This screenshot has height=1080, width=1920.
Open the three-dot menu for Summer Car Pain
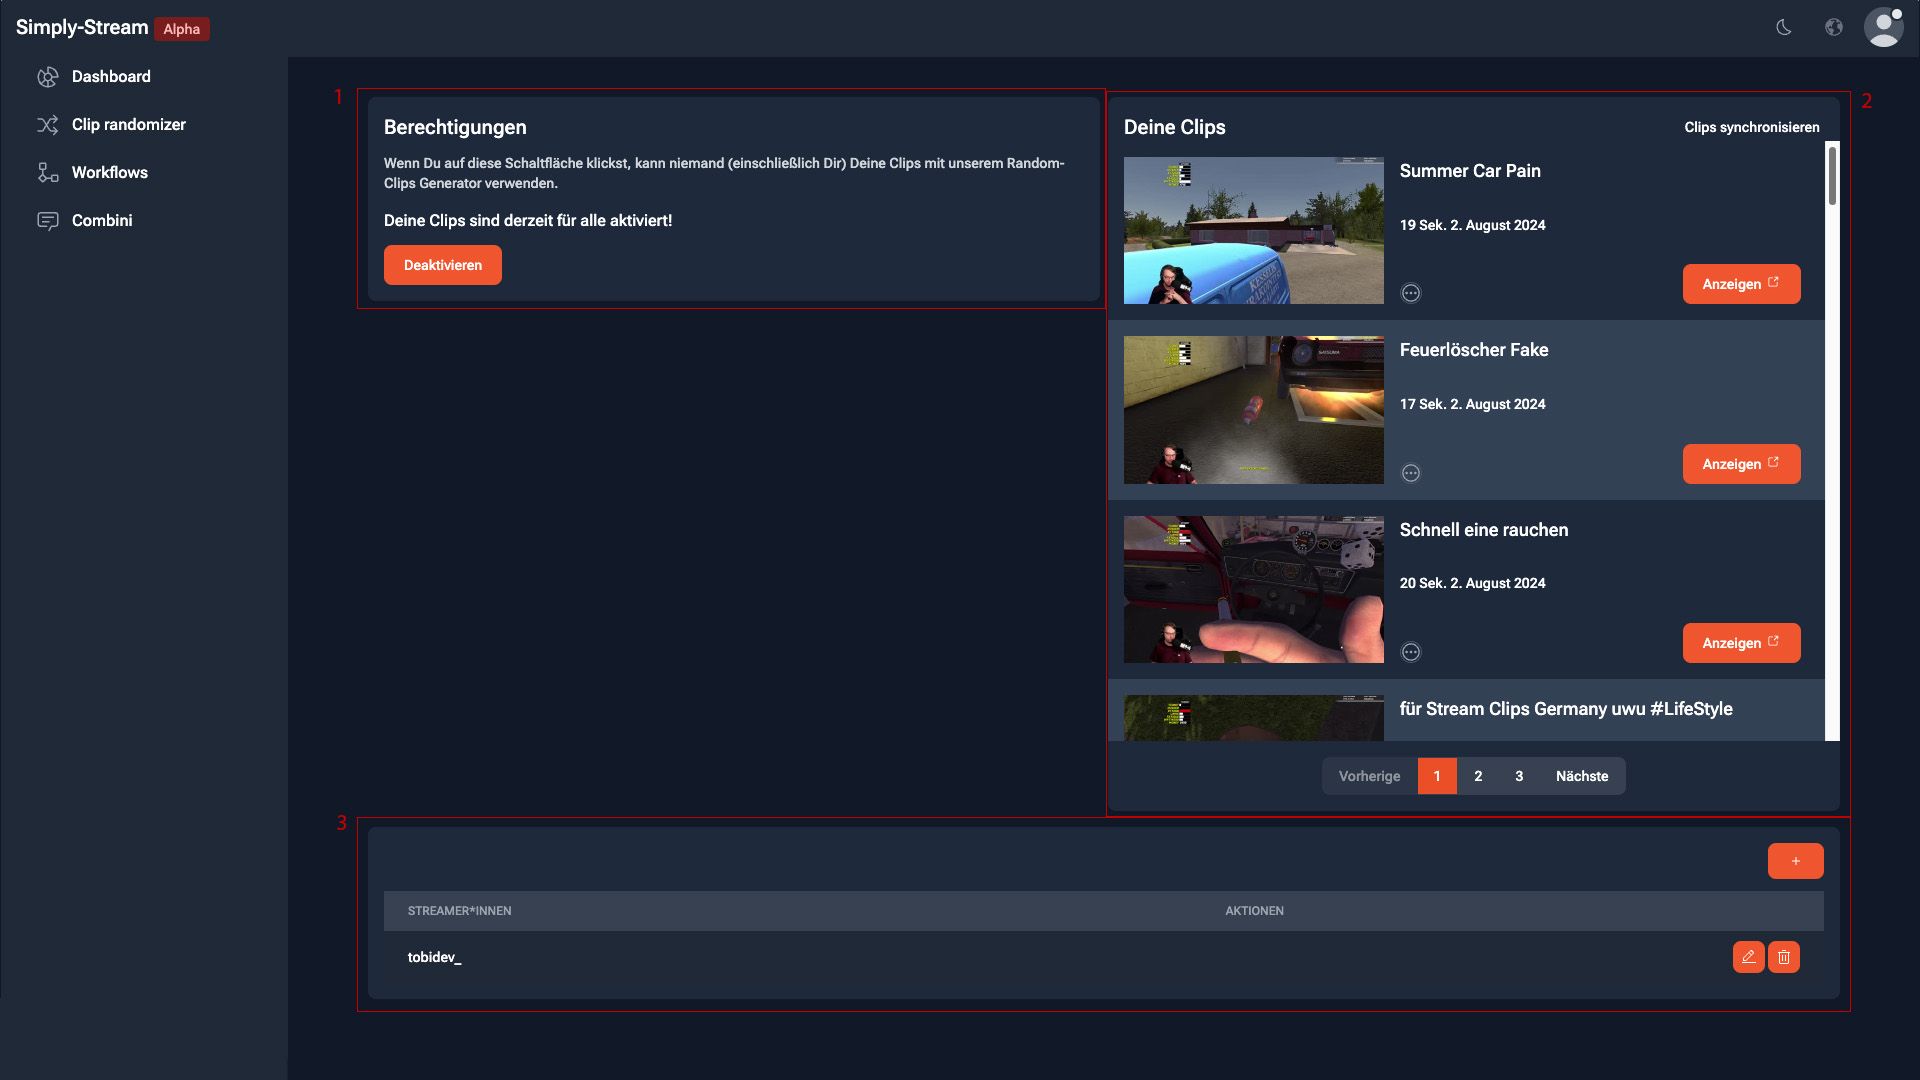click(x=1410, y=292)
